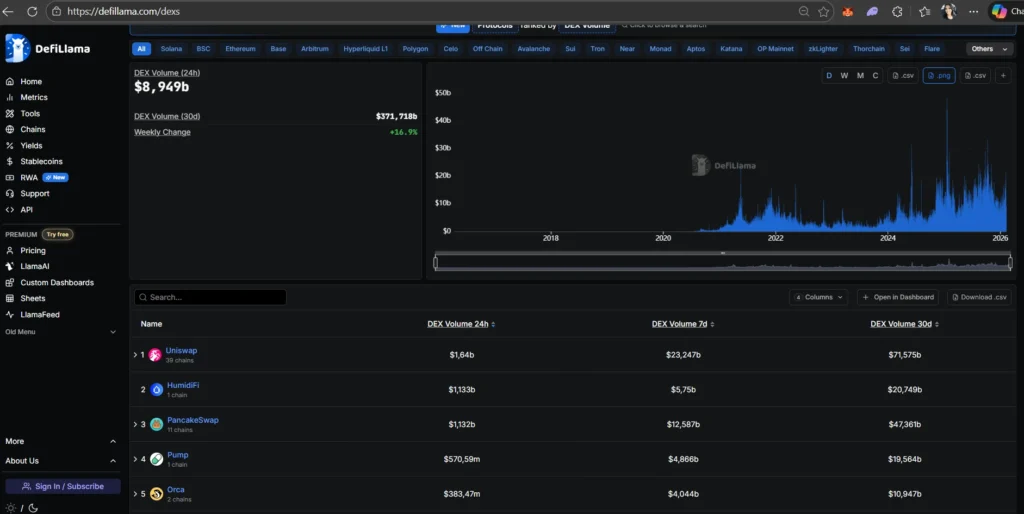Open the Others chains dropdown
The image size is (1024, 514).
989,49
